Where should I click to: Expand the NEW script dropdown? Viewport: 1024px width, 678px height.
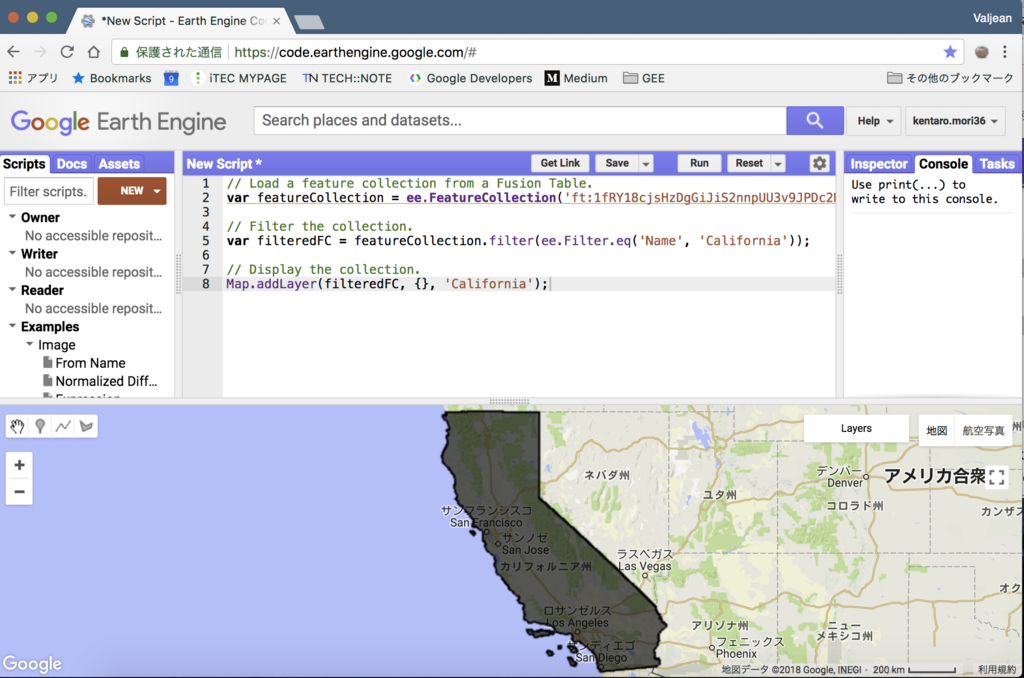pos(157,191)
